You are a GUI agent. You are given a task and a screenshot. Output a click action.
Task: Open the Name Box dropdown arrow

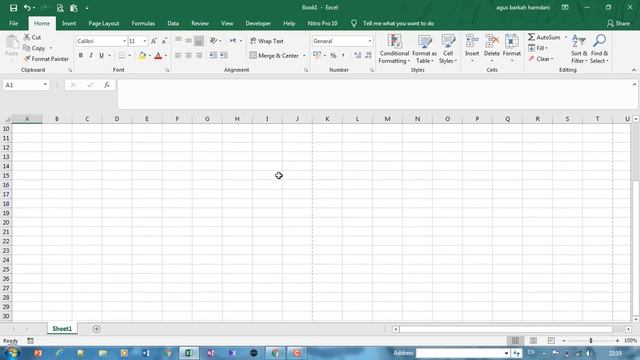coord(45,85)
